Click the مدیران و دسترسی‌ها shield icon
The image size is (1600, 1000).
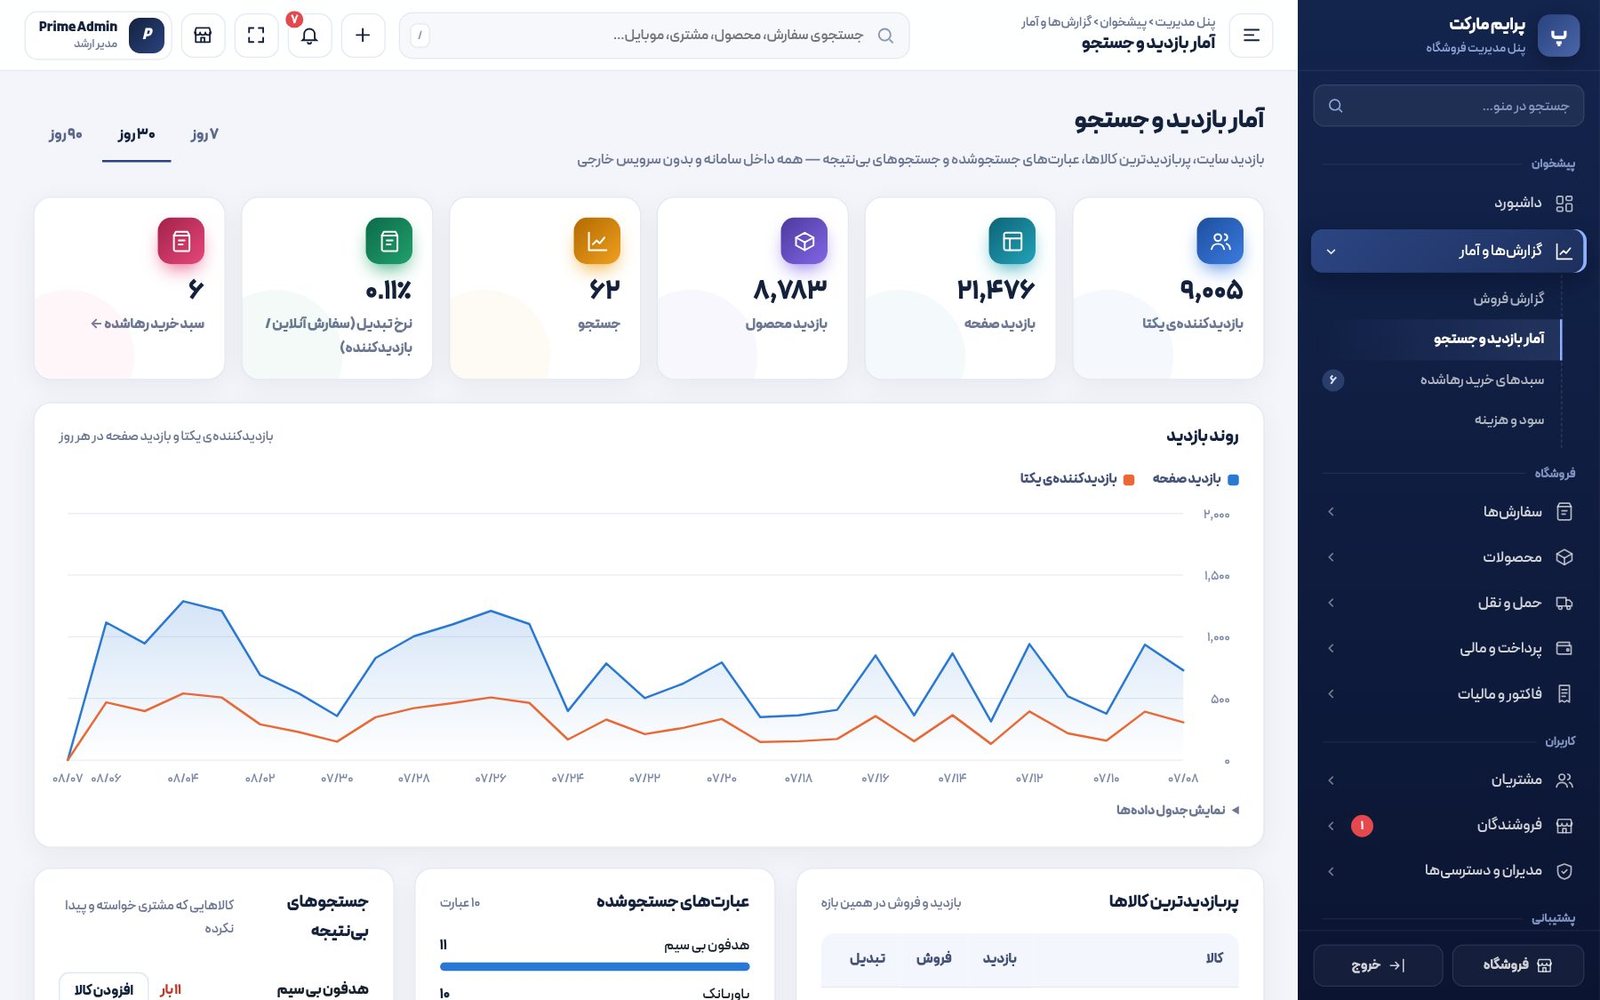(1565, 871)
